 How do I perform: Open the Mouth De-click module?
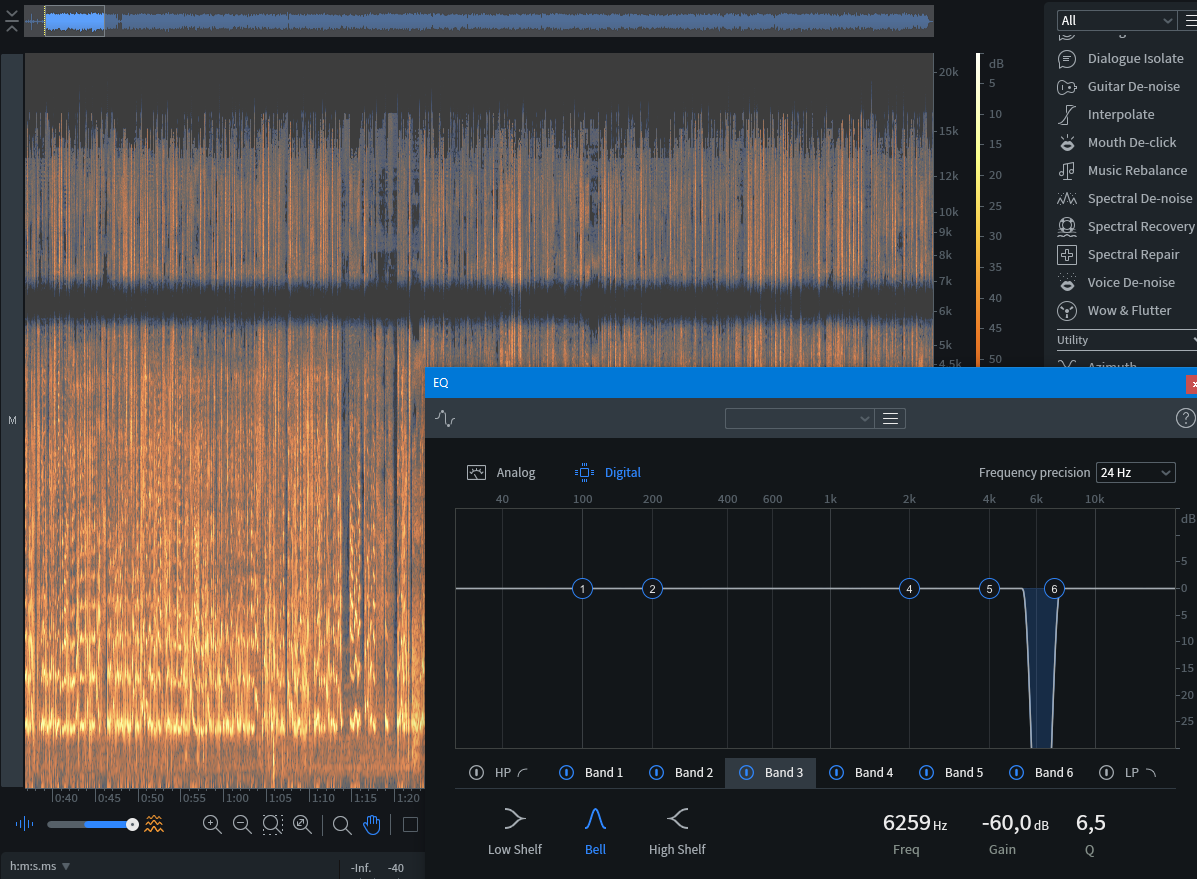(1132, 142)
